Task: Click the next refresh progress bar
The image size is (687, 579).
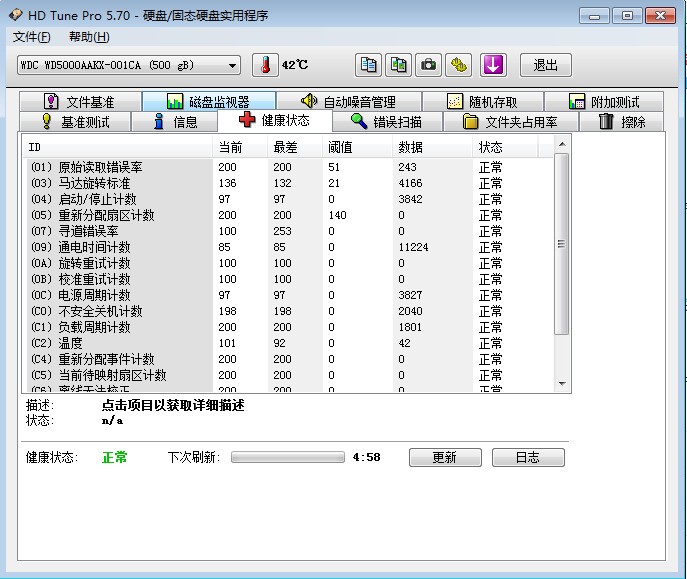Action: point(288,457)
